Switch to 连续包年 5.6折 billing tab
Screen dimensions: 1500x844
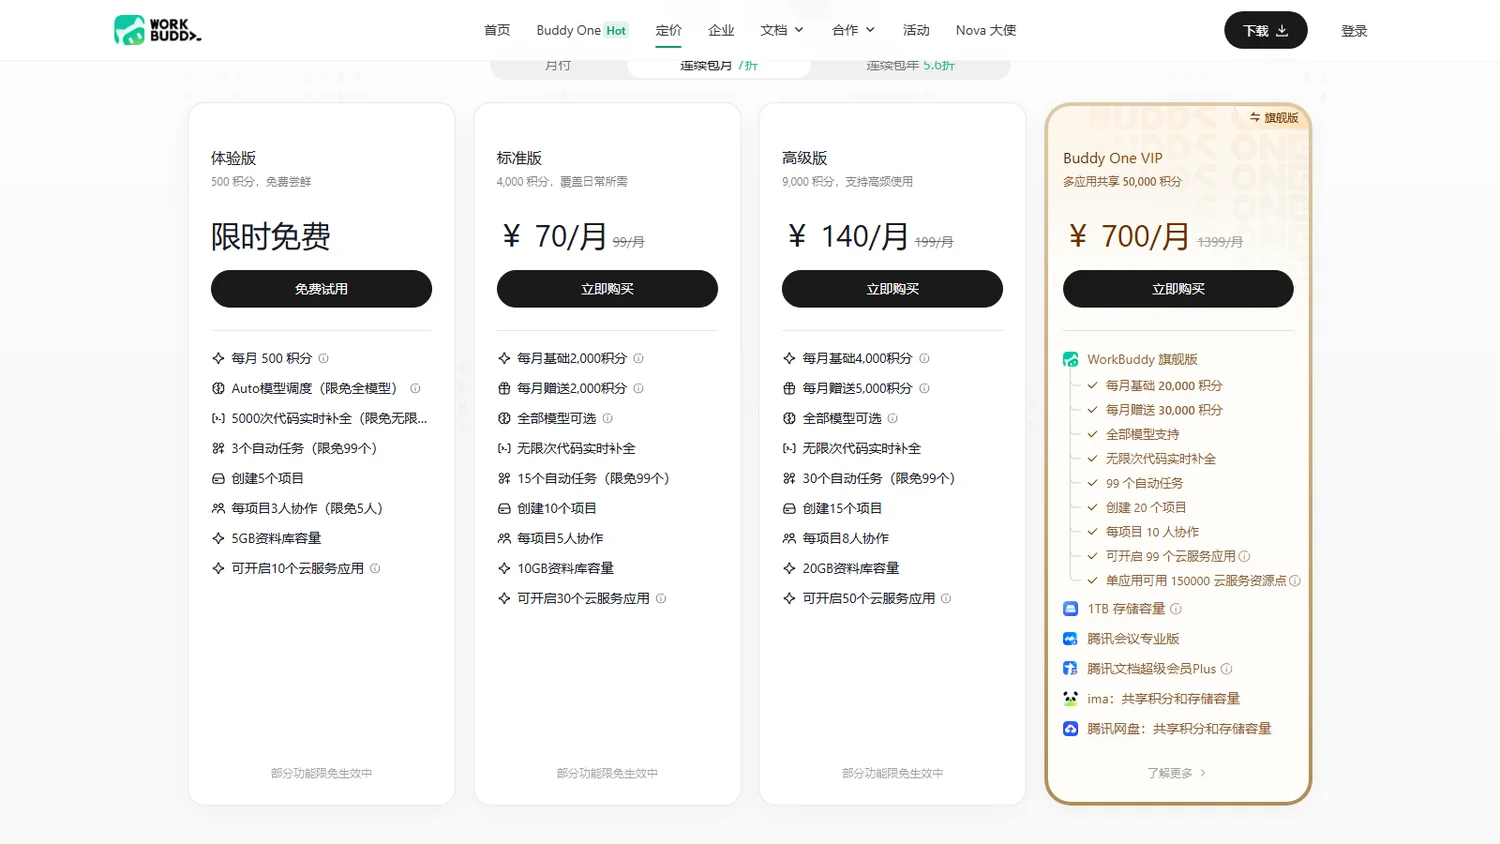(x=910, y=66)
